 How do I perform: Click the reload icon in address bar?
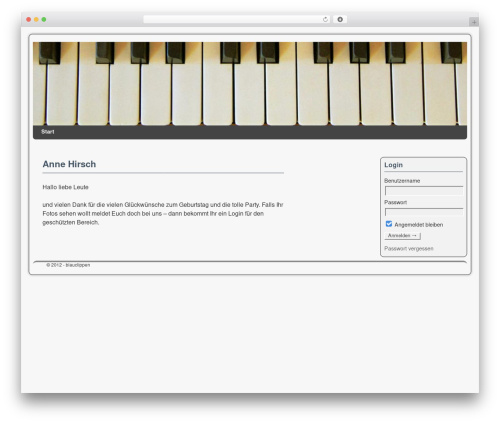tap(325, 20)
